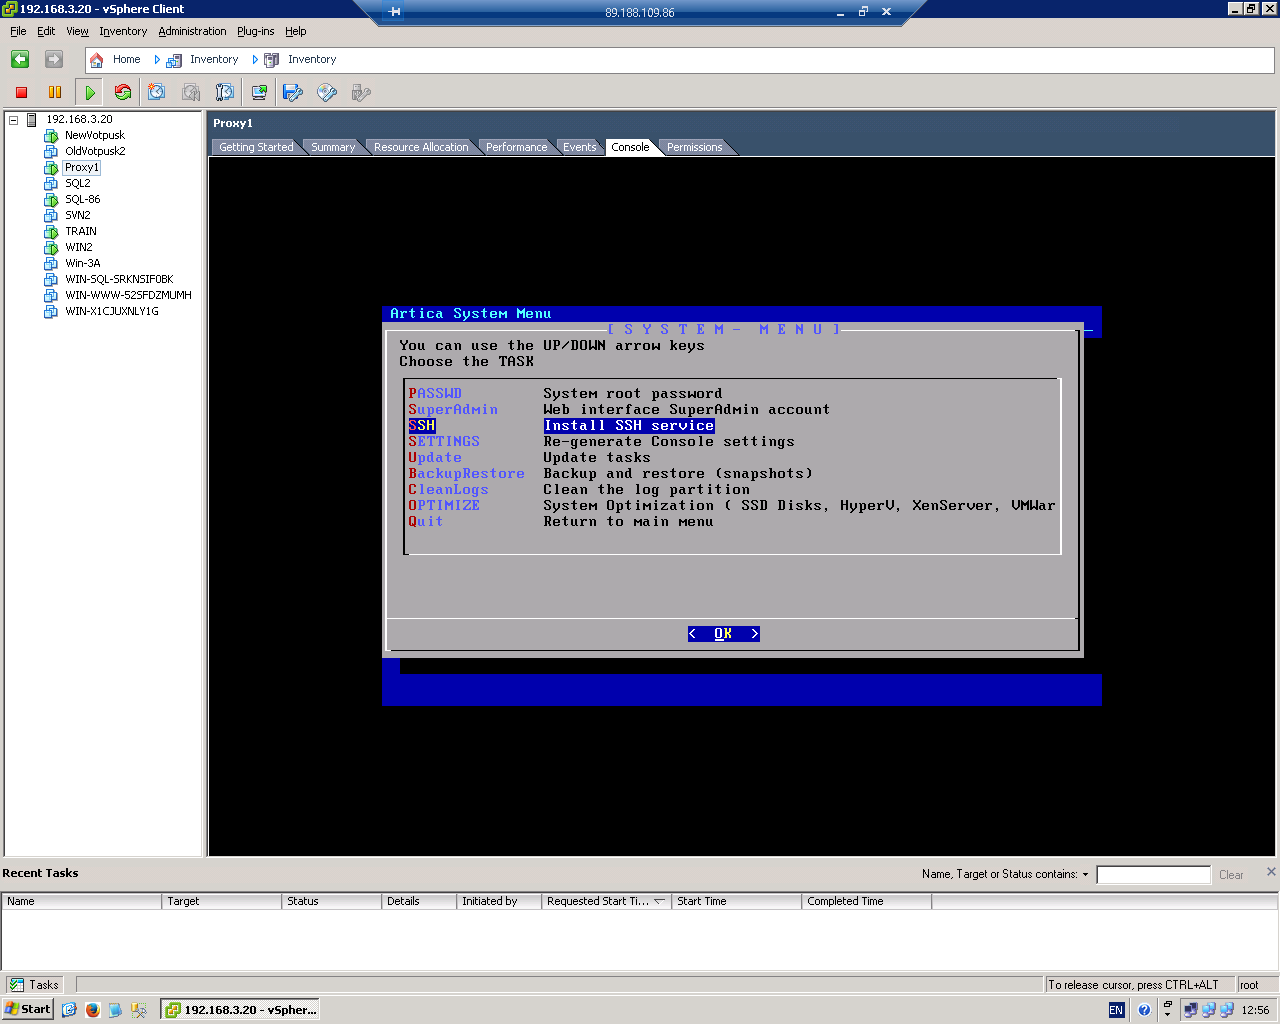Open the Windows Start menu

pos(27,1009)
